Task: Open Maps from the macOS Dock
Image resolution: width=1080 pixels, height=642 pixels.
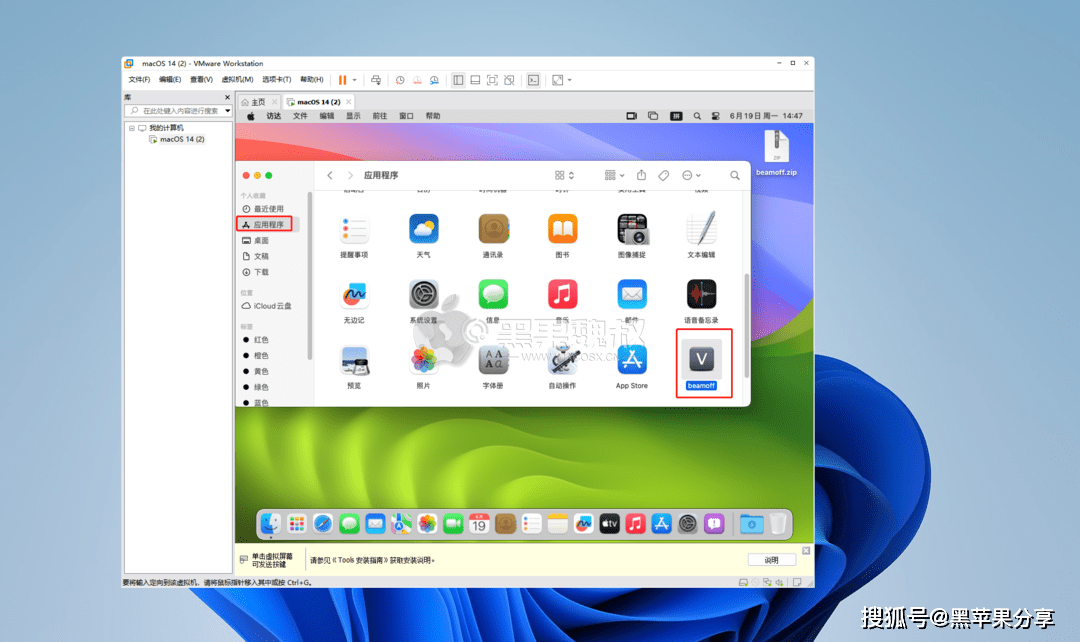Action: click(402, 524)
